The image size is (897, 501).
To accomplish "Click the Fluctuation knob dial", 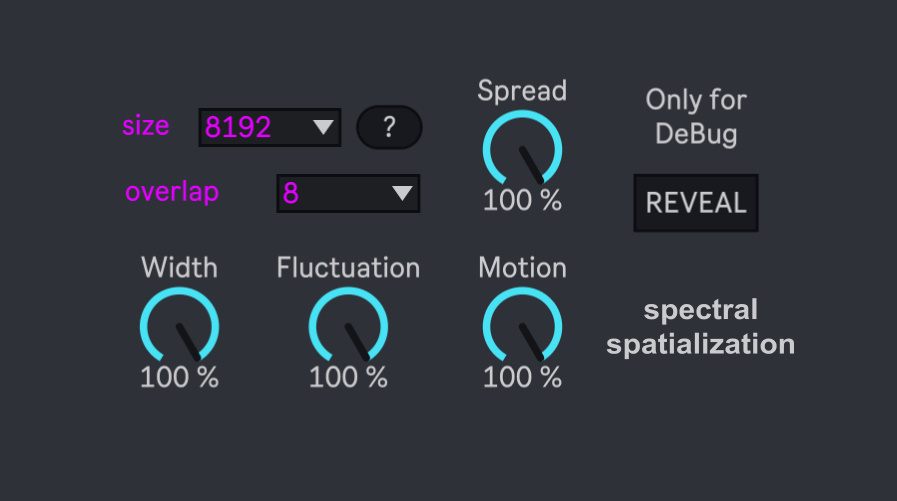I will 348,327.
